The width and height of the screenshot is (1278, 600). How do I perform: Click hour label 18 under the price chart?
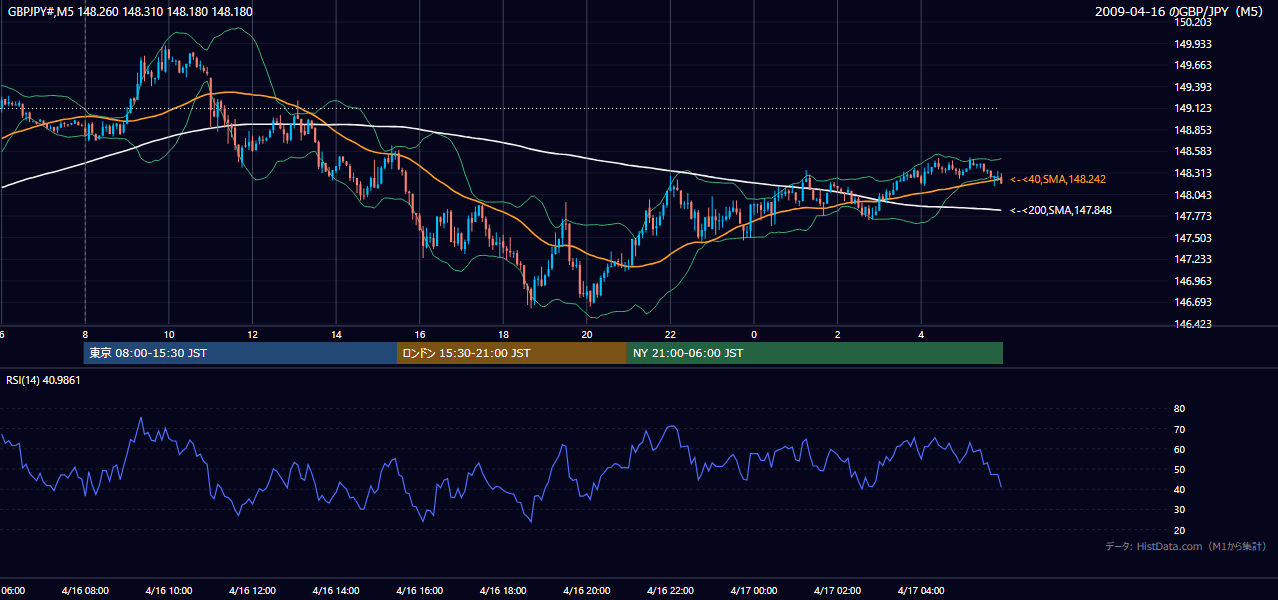coord(503,334)
